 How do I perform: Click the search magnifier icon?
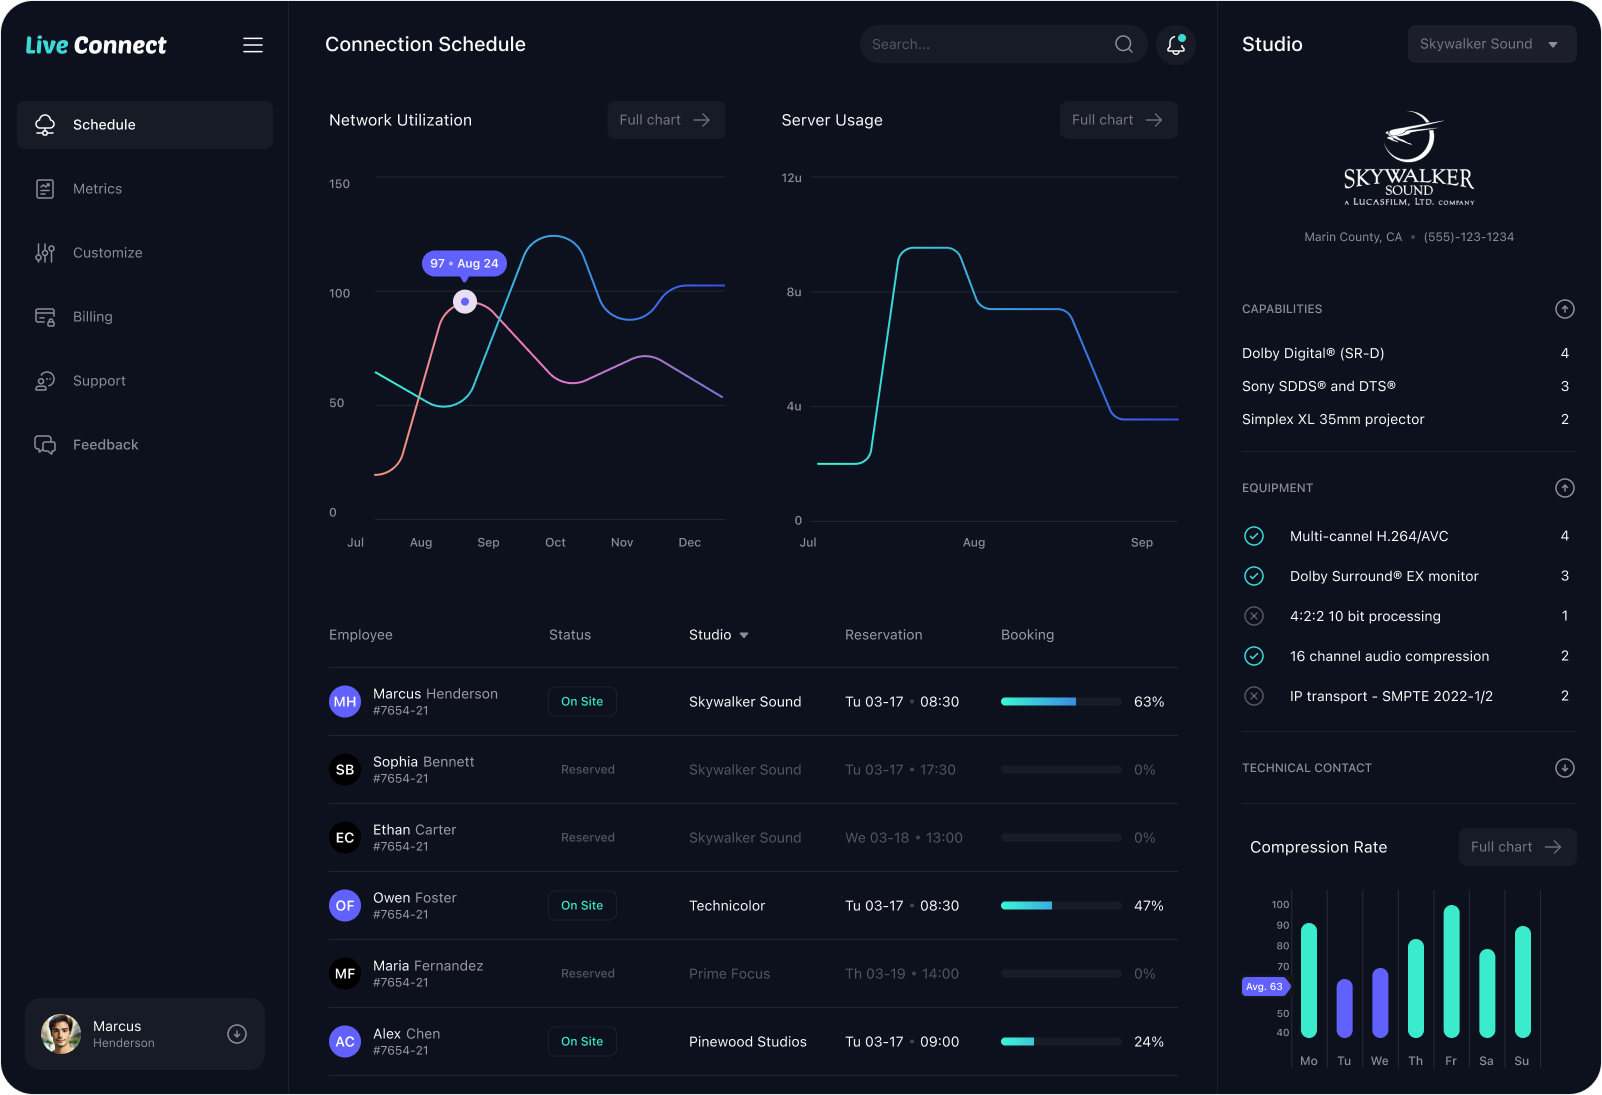coord(1124,44)
